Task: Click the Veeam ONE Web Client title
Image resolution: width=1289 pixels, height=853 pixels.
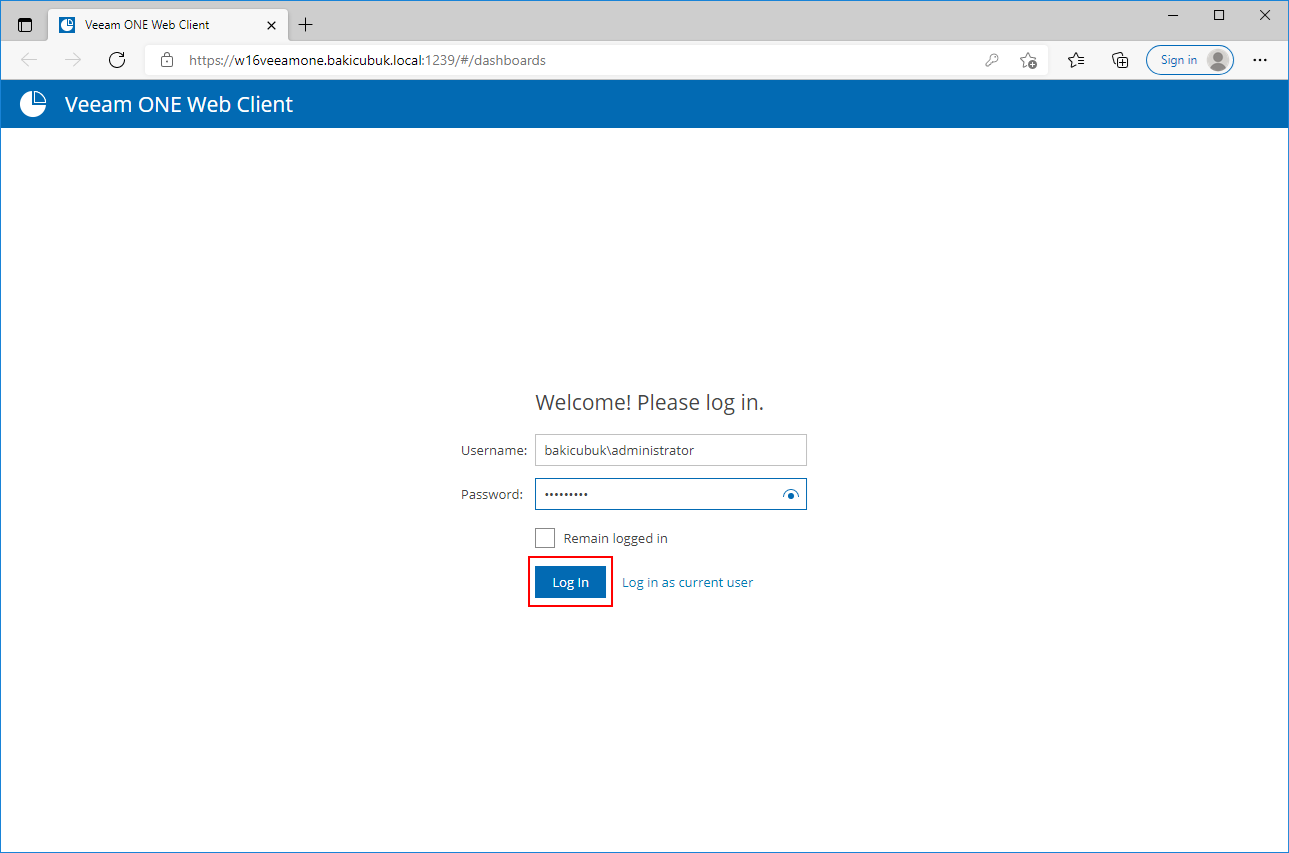Action: coord(179,104)
